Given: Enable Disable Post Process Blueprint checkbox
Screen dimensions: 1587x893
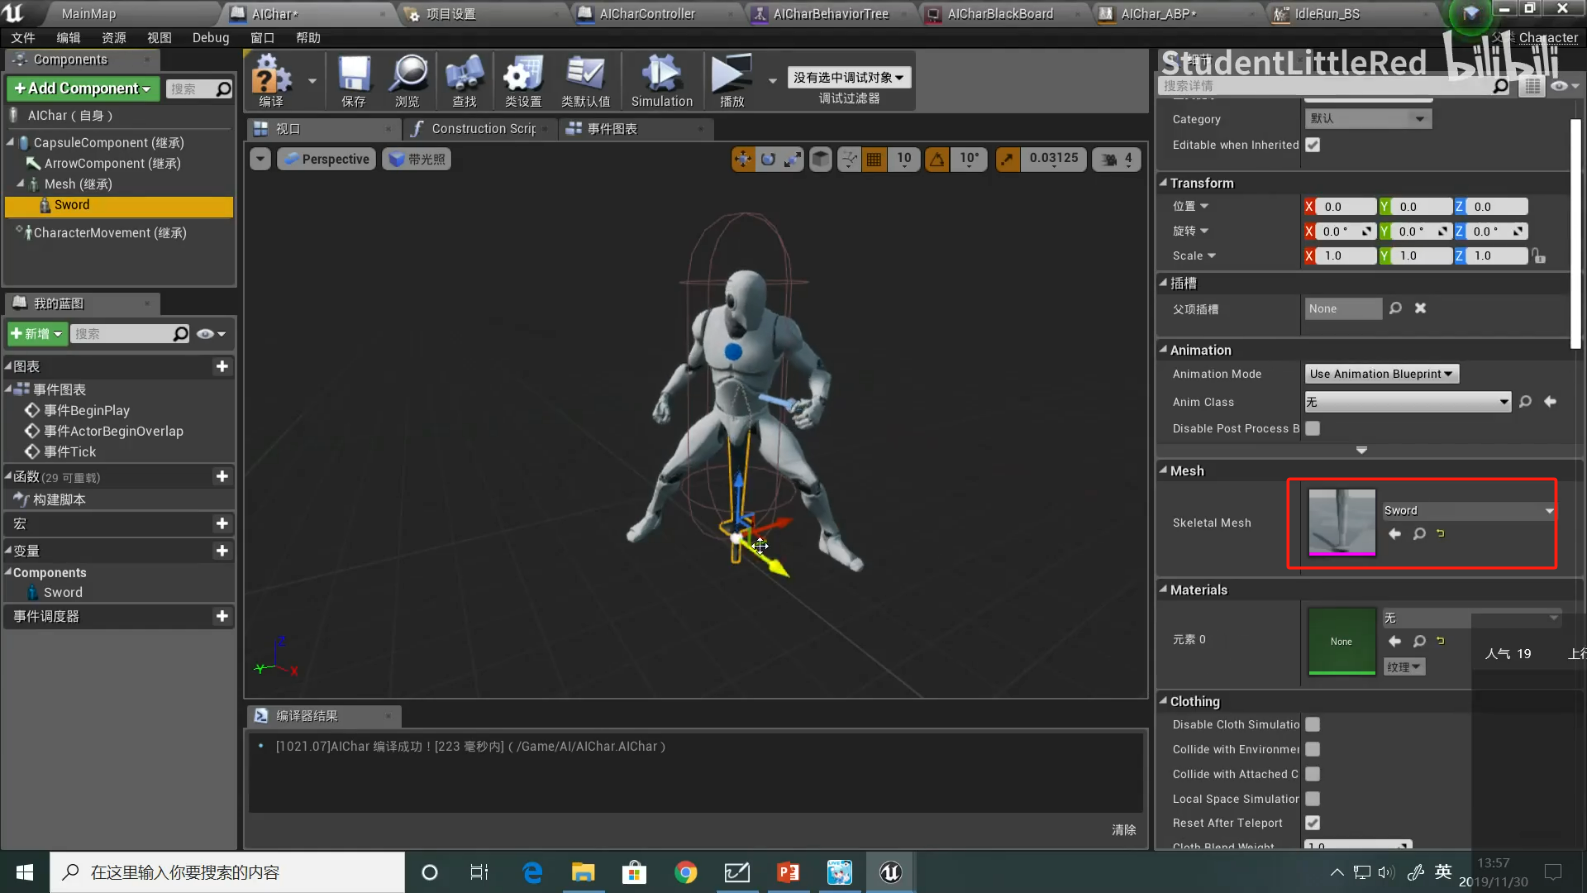Looking at the screenshot, I should pyautogui.click(x=1313, y=428).
